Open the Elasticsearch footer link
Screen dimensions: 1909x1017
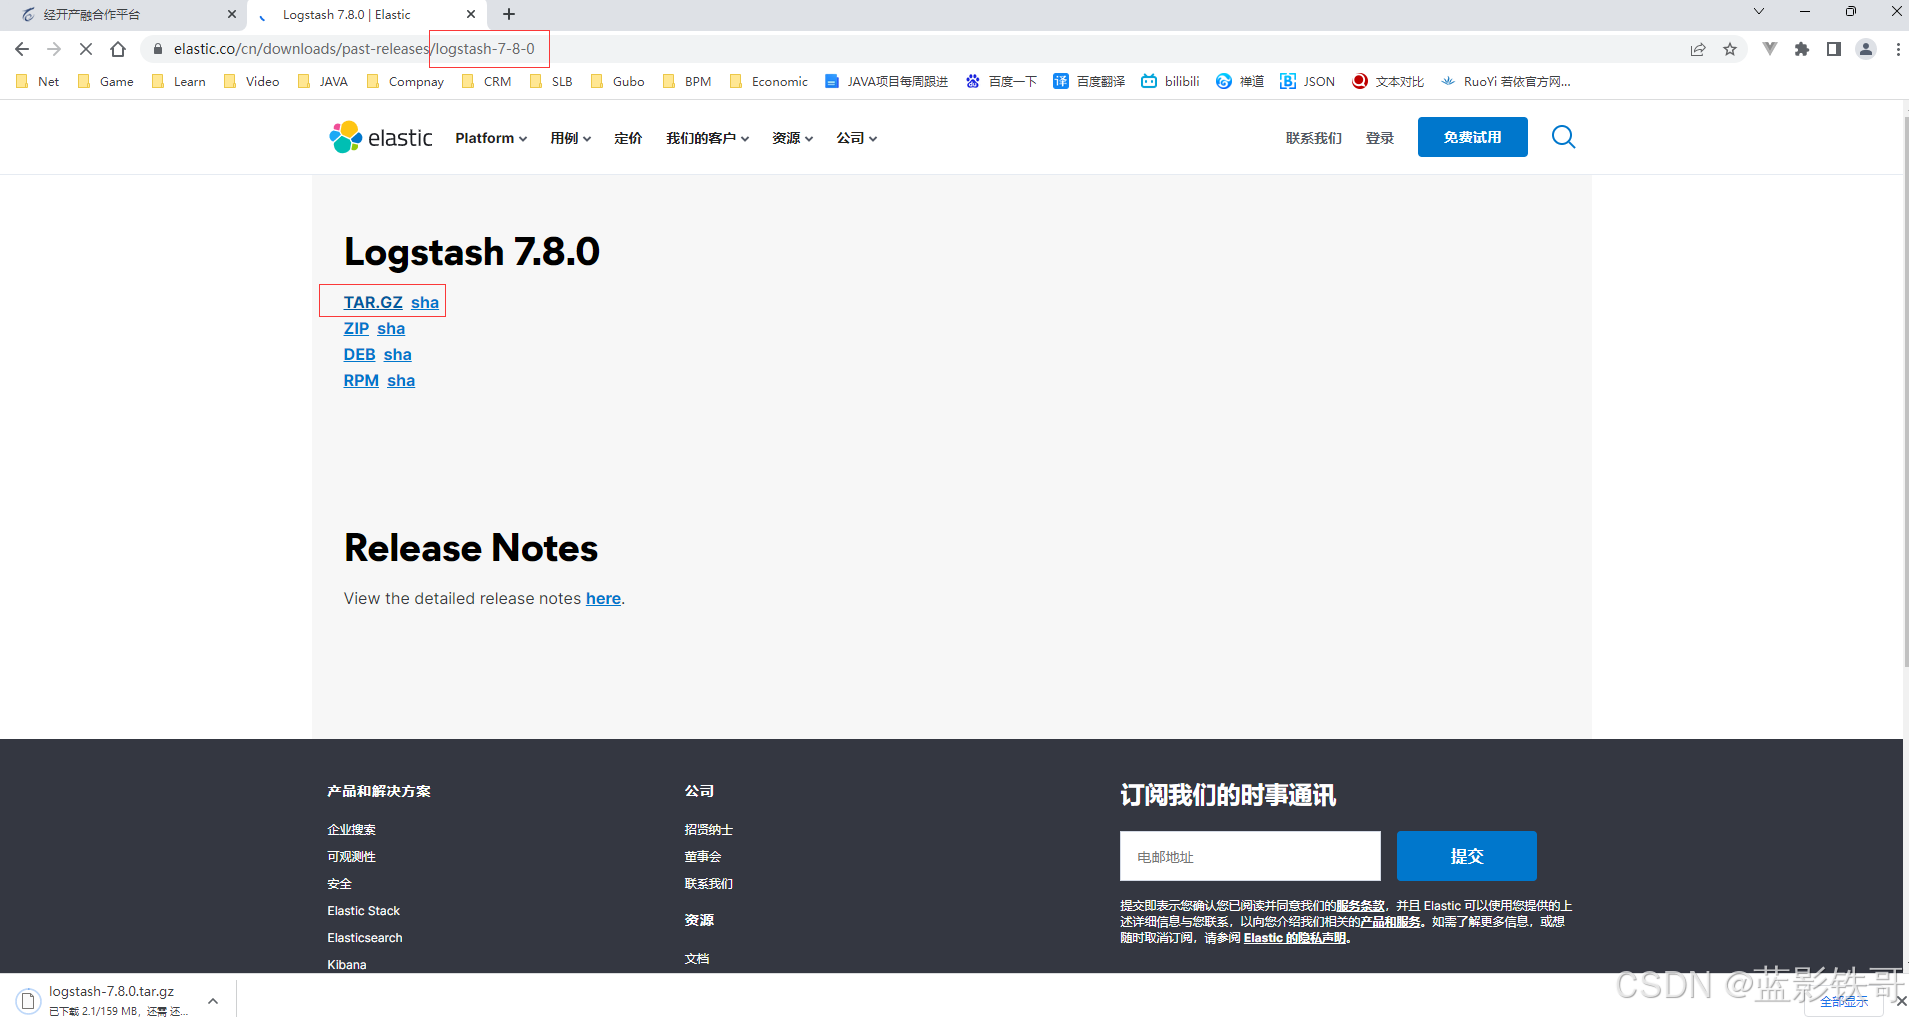coord(365,938)
